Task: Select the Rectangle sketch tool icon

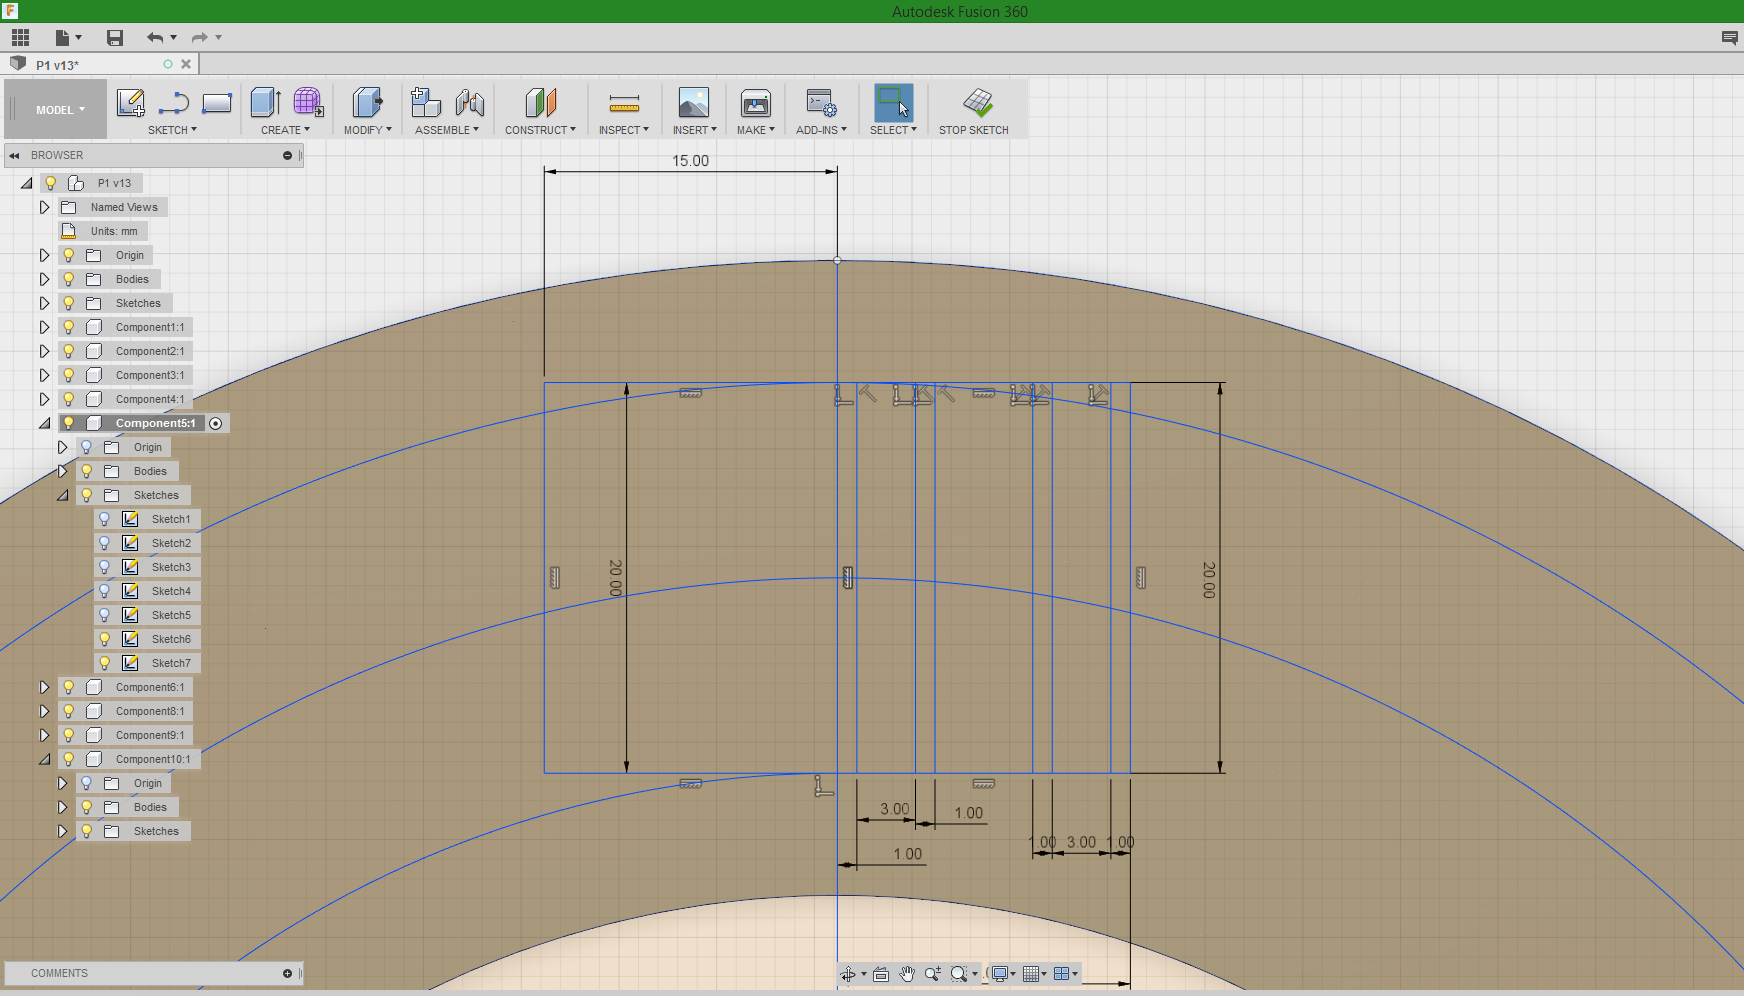Action: pyautogui.click(x=217, y=103)
